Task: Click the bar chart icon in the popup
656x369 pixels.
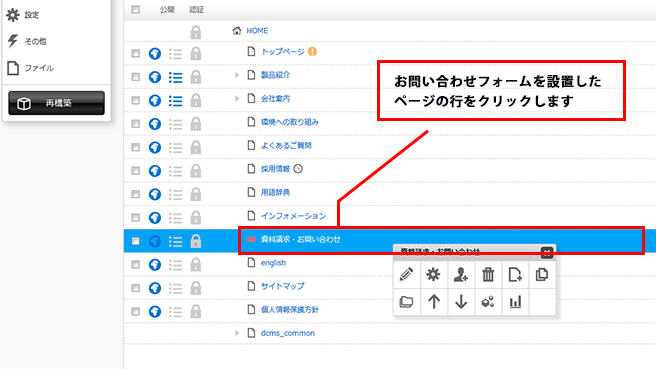Action: click(x=515, y=302)
